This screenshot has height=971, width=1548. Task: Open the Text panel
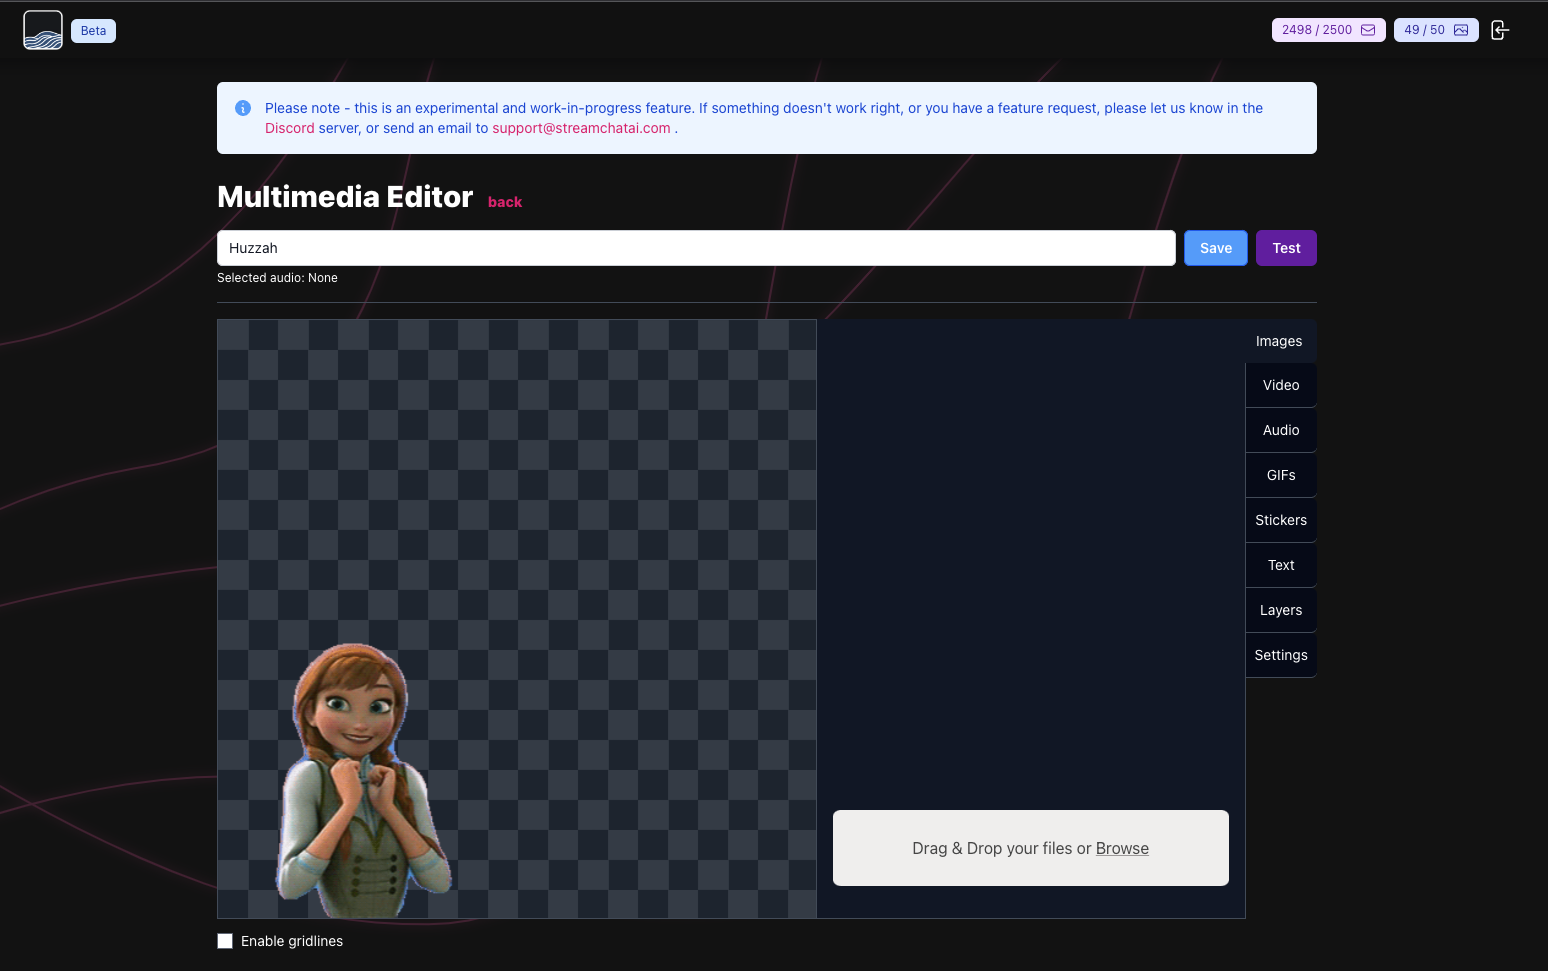[1280, 564]
